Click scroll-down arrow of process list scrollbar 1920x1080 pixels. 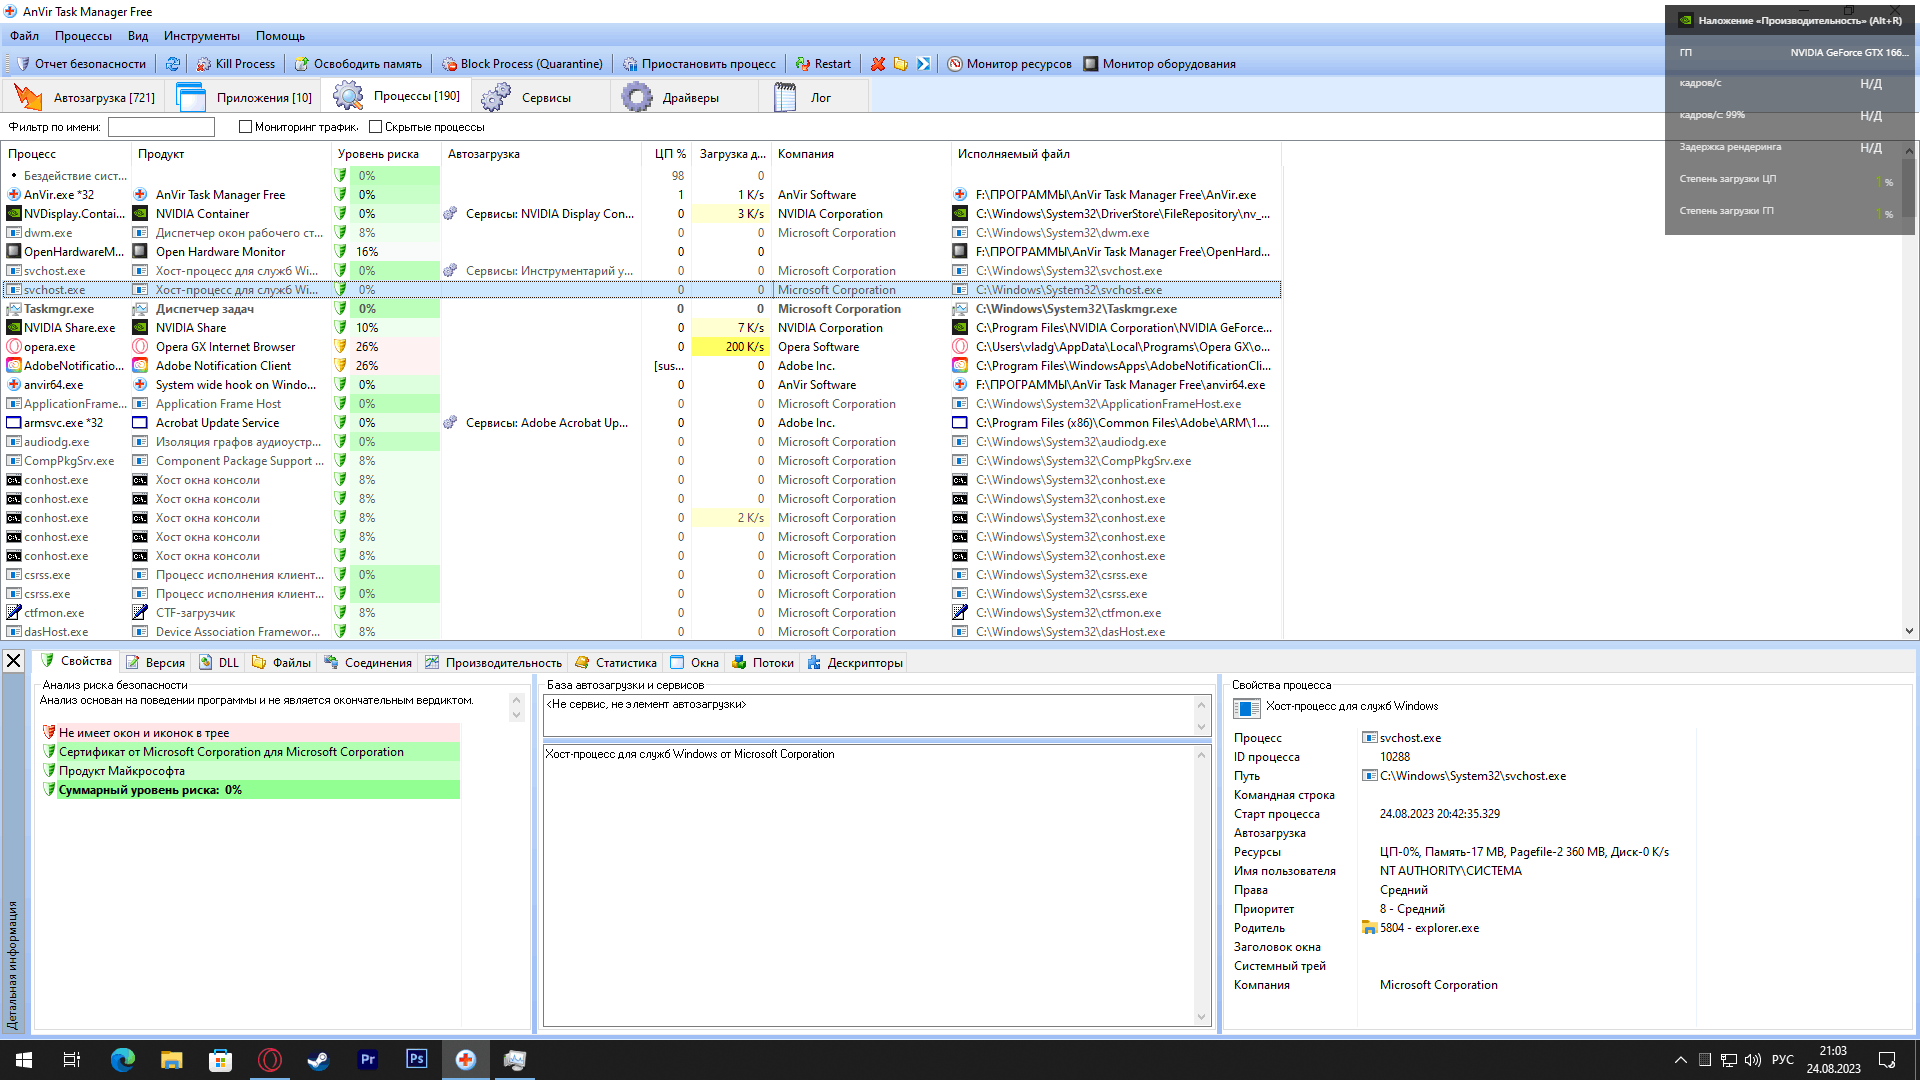coord(1909,631)
